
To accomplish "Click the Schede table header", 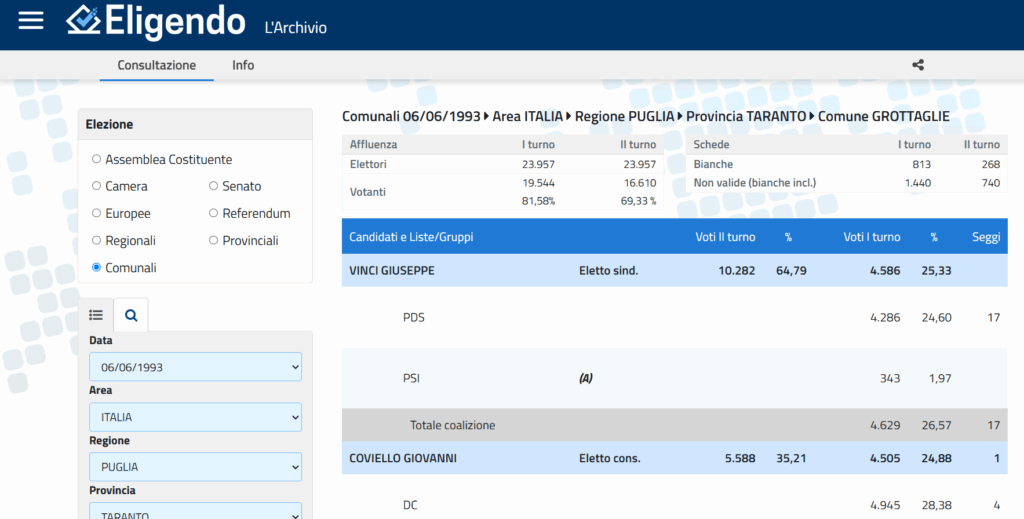I will point(711,144).
